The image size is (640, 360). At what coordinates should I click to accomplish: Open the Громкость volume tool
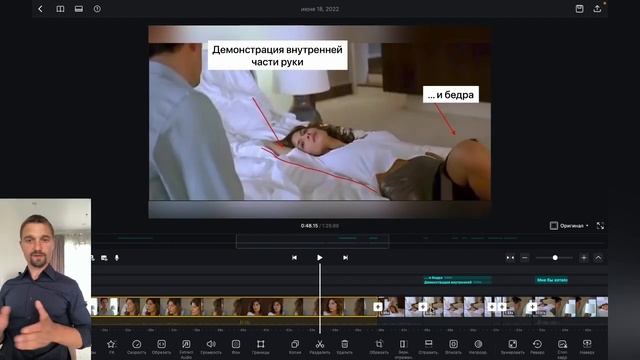[211, 347]
